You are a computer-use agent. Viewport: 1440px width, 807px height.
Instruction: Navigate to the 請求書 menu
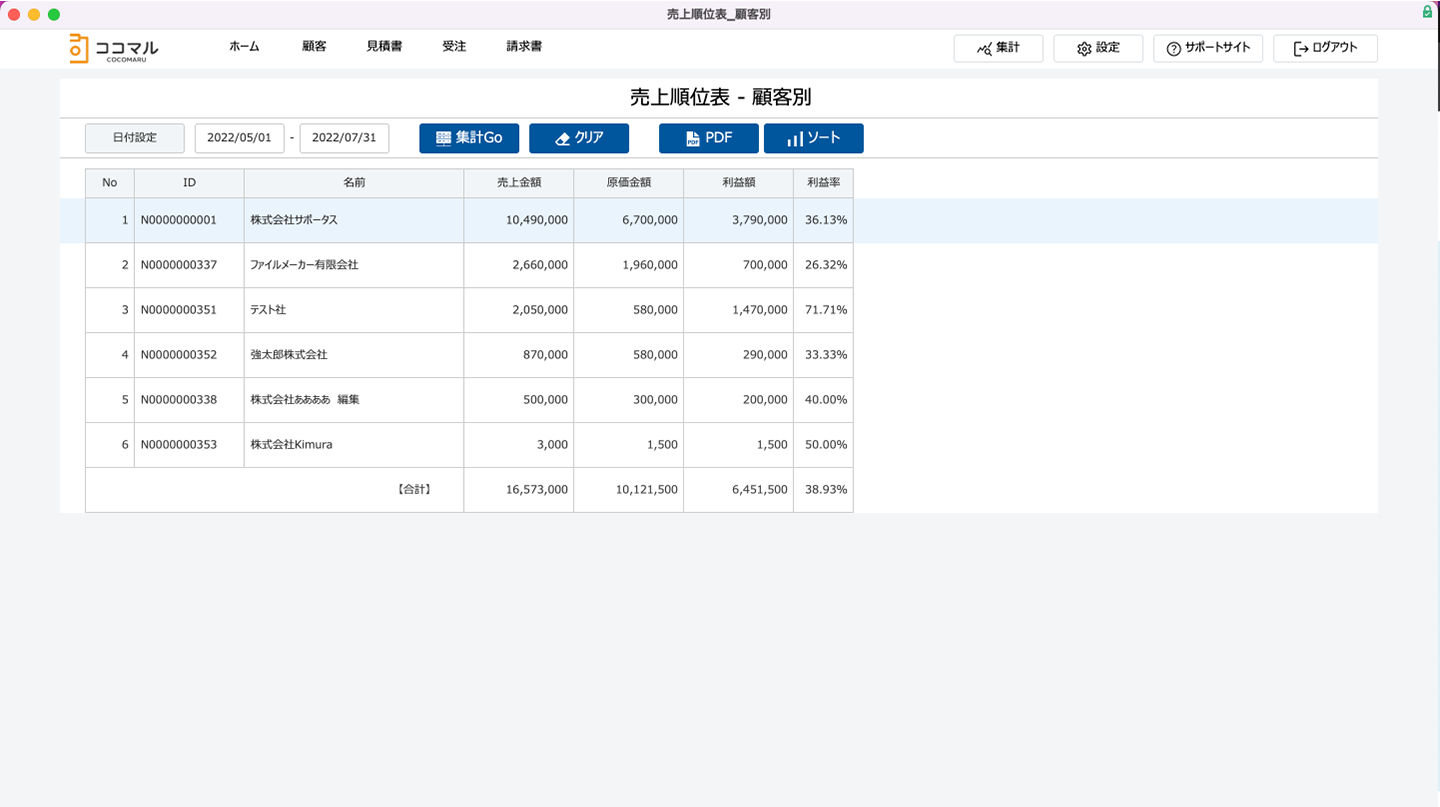click(524, 47)
